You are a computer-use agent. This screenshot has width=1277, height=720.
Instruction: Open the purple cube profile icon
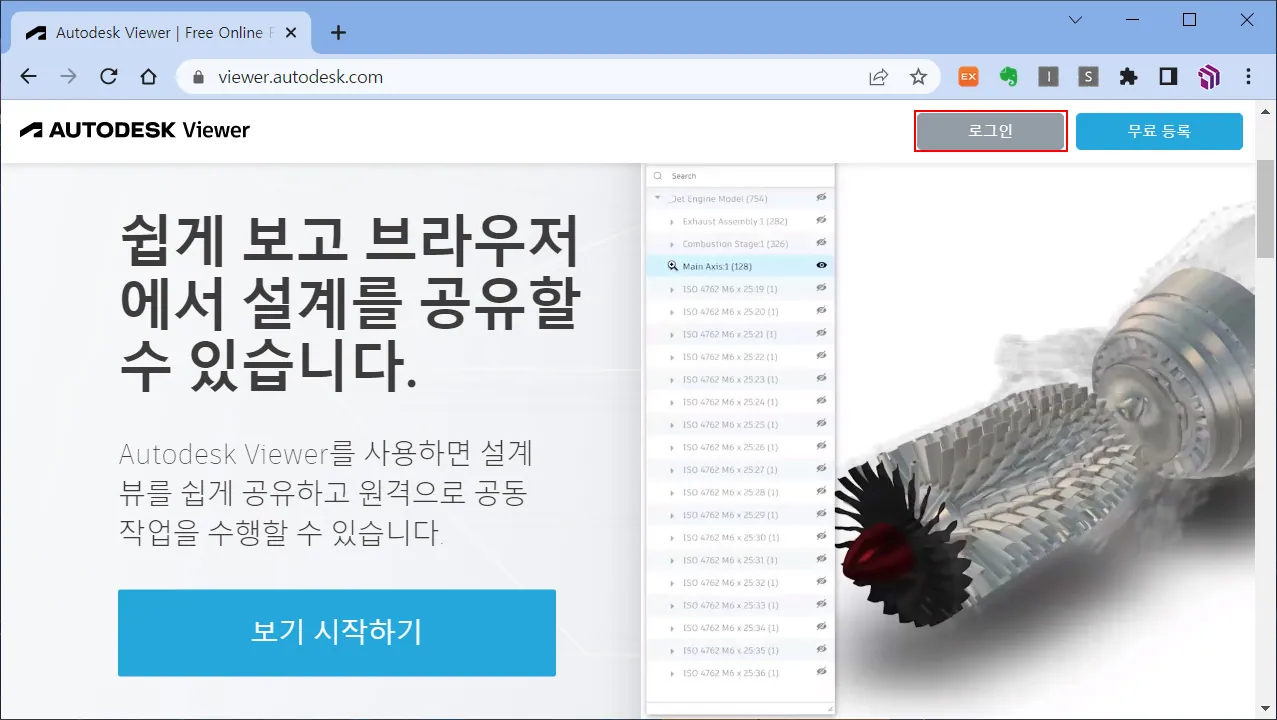(x=1208, y=76)
